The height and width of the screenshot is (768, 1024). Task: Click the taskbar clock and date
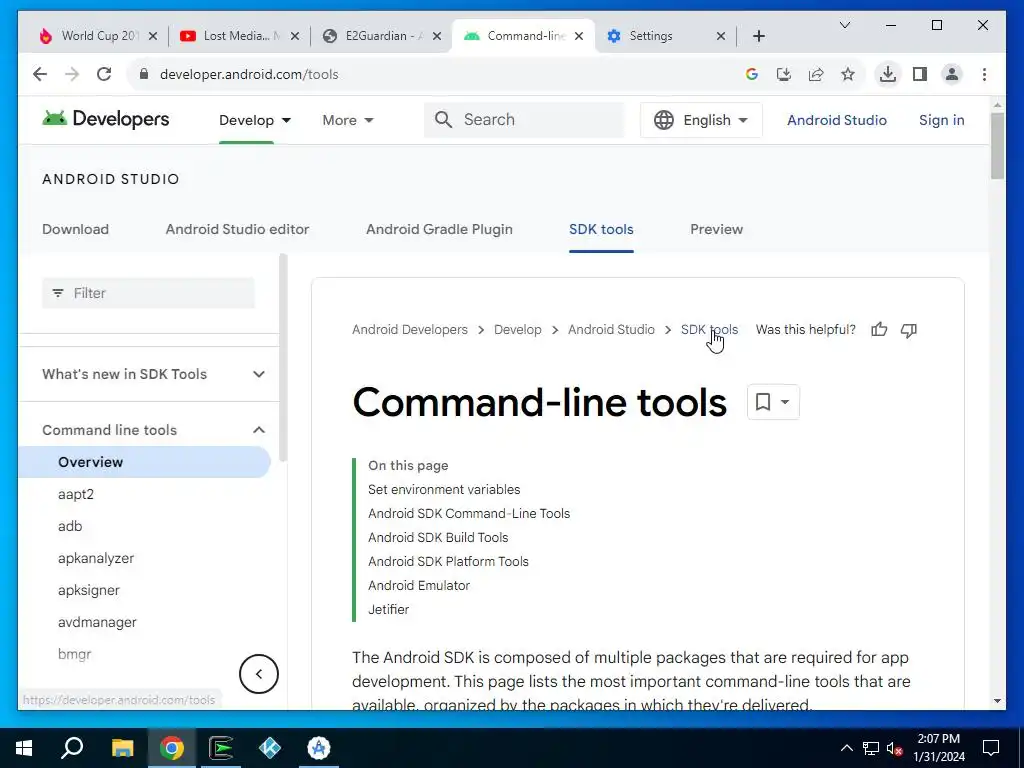(938, 748)
